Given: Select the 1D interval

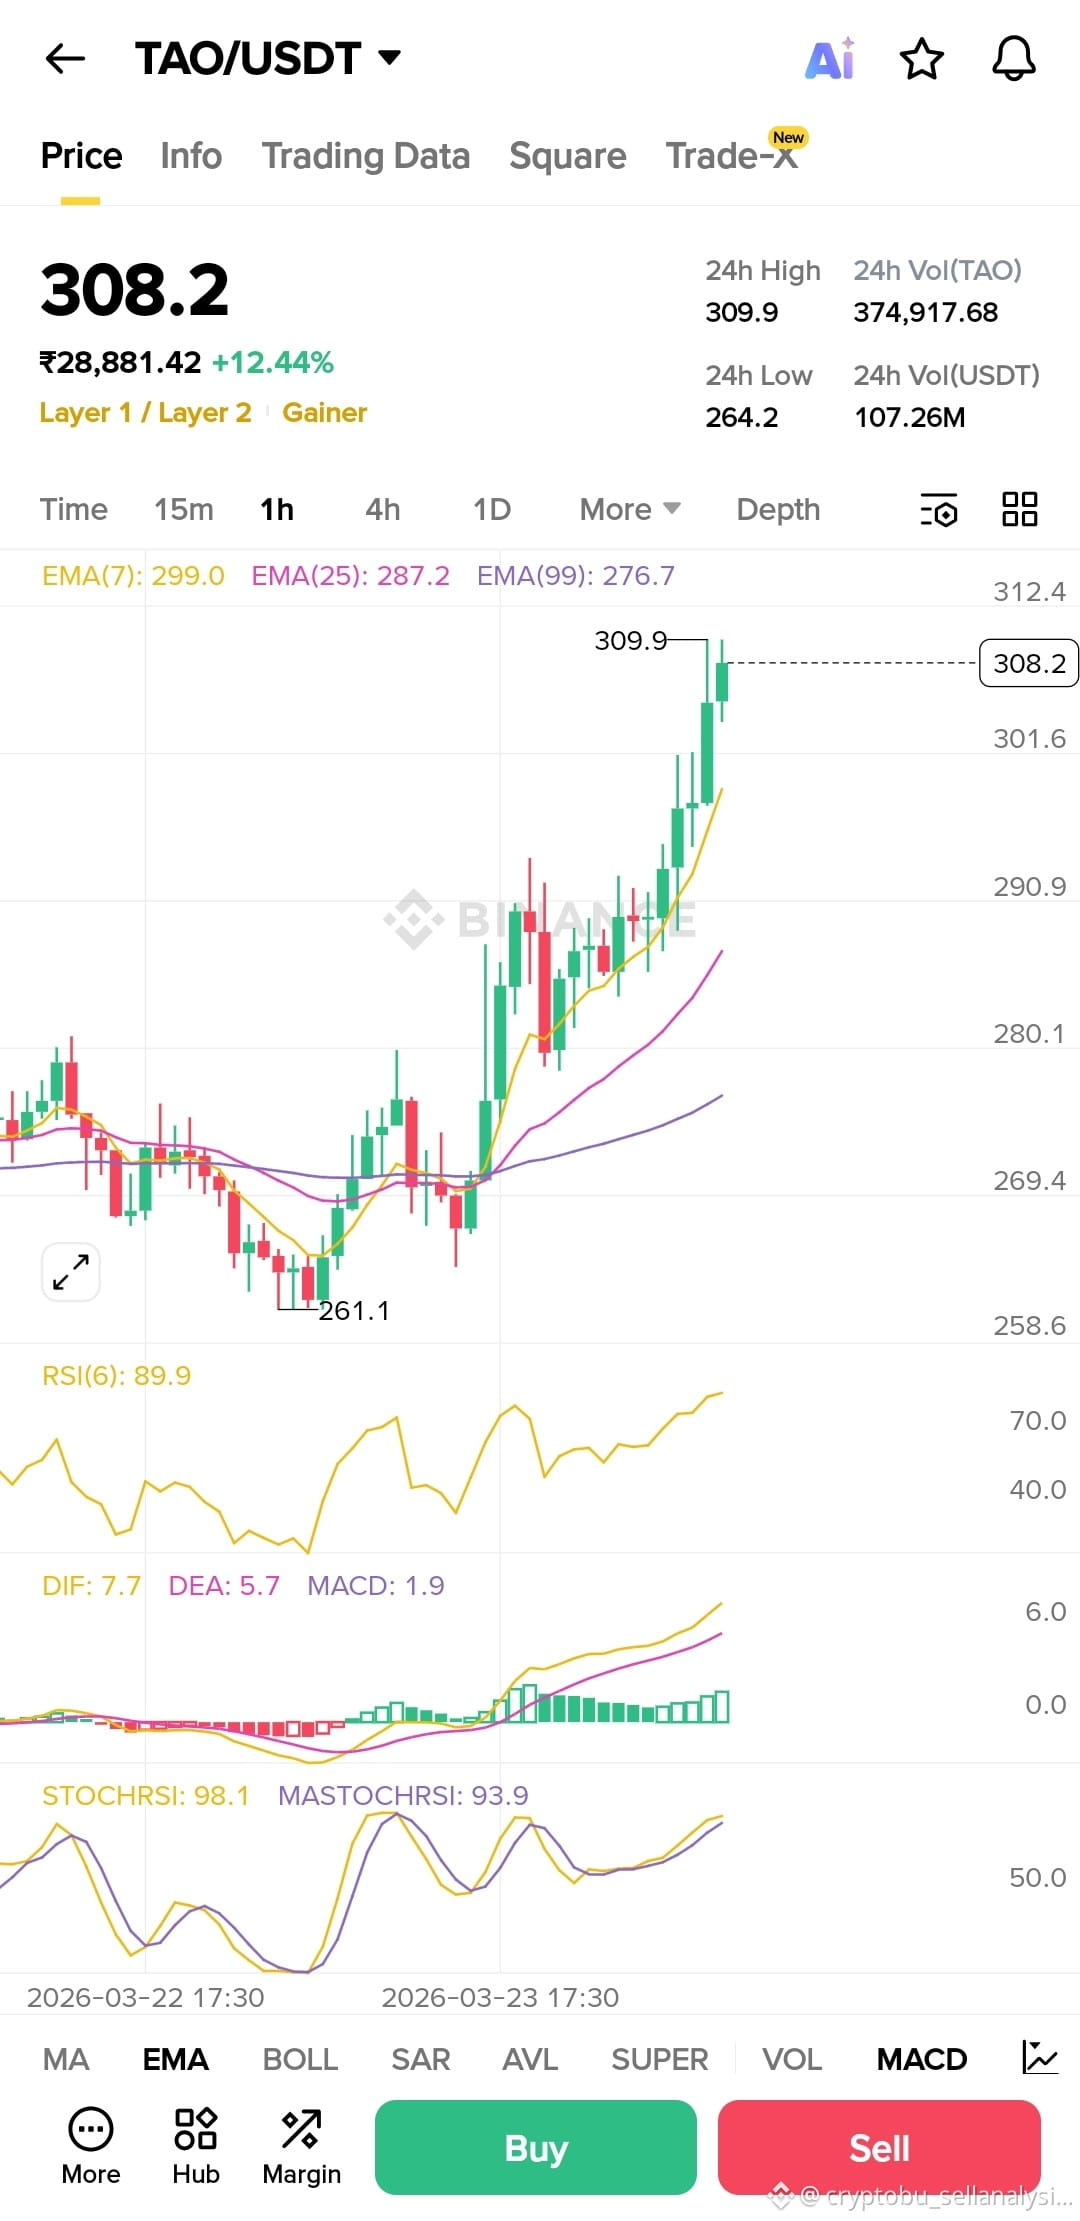Looking at the screenshot, I should click(491, 509).
